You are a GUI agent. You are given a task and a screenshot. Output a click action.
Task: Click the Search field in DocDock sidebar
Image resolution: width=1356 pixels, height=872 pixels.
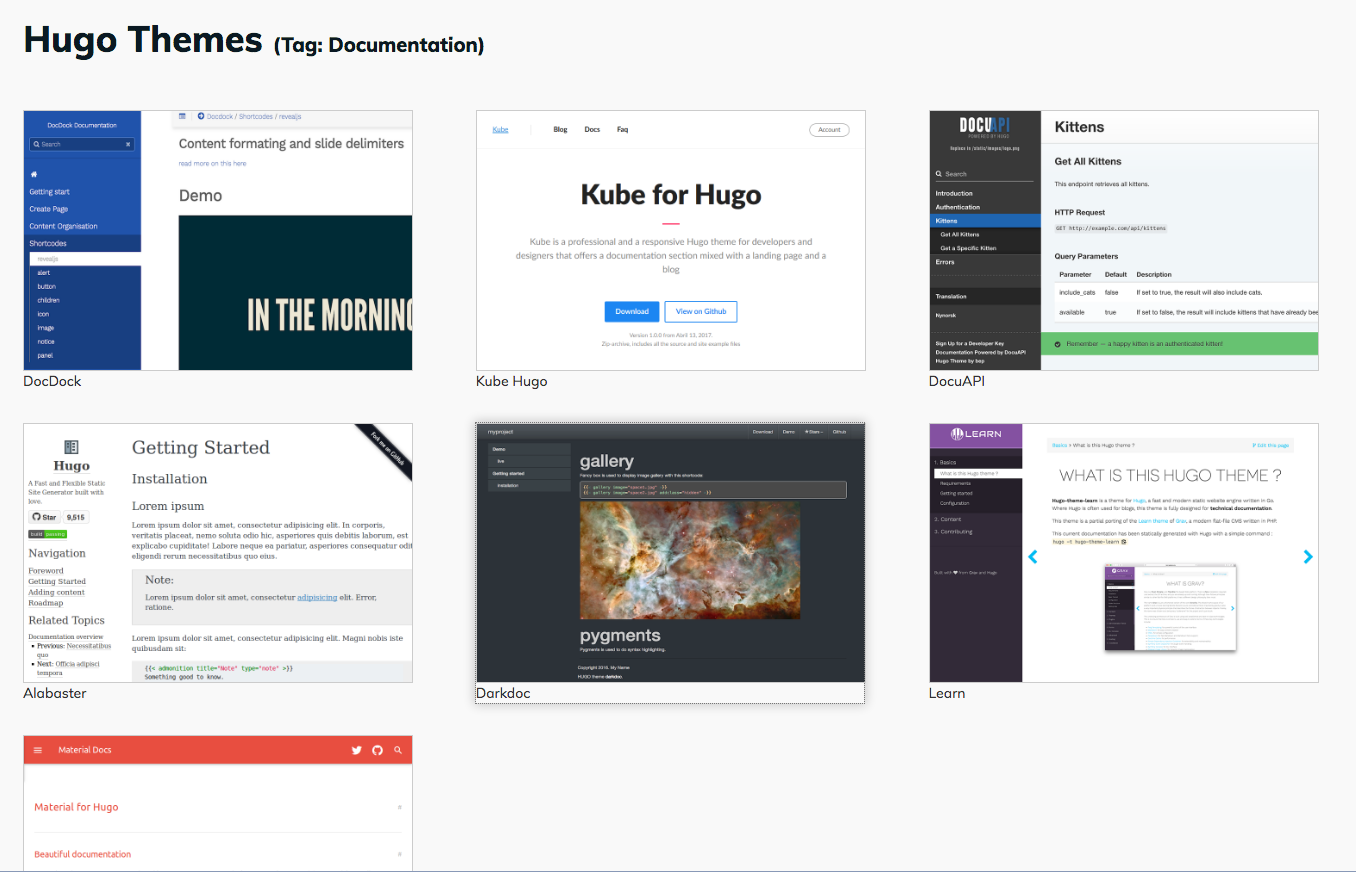click(82, 144)
